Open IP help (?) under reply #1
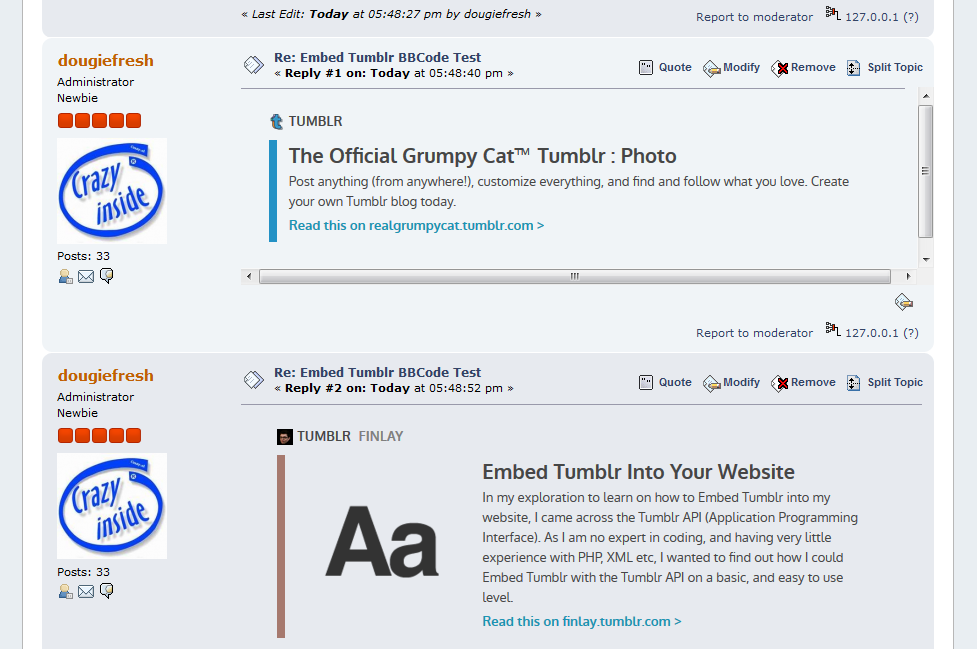This screenshot has height=649, width=977. 911,333
